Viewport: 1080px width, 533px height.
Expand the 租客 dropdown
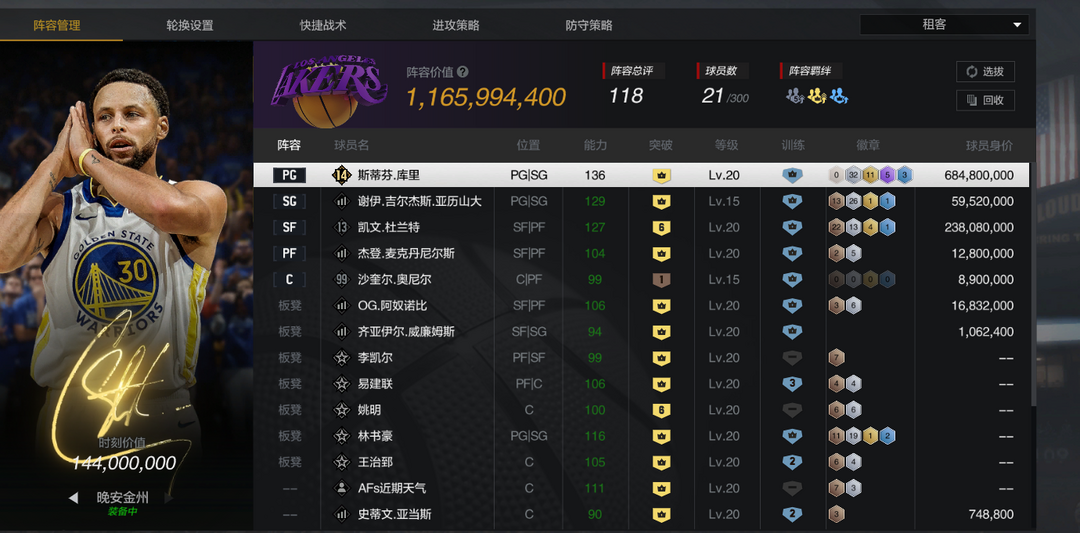pyautogui.click(x=944, y=25)
